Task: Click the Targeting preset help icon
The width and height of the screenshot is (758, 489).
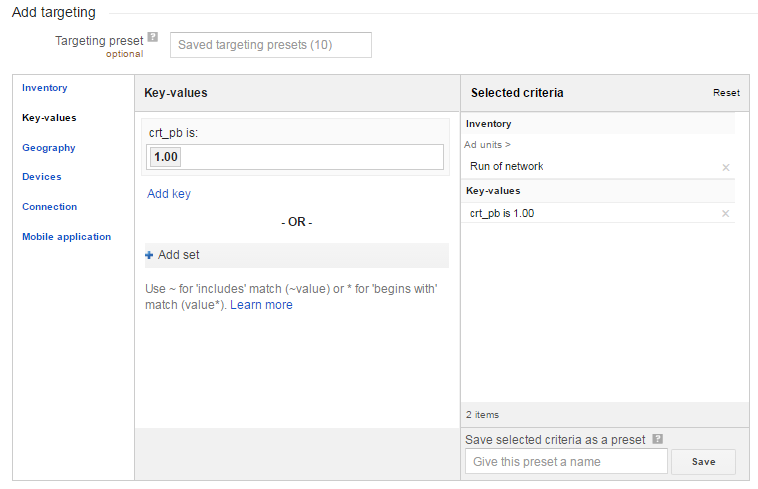Action: (153, 37)
